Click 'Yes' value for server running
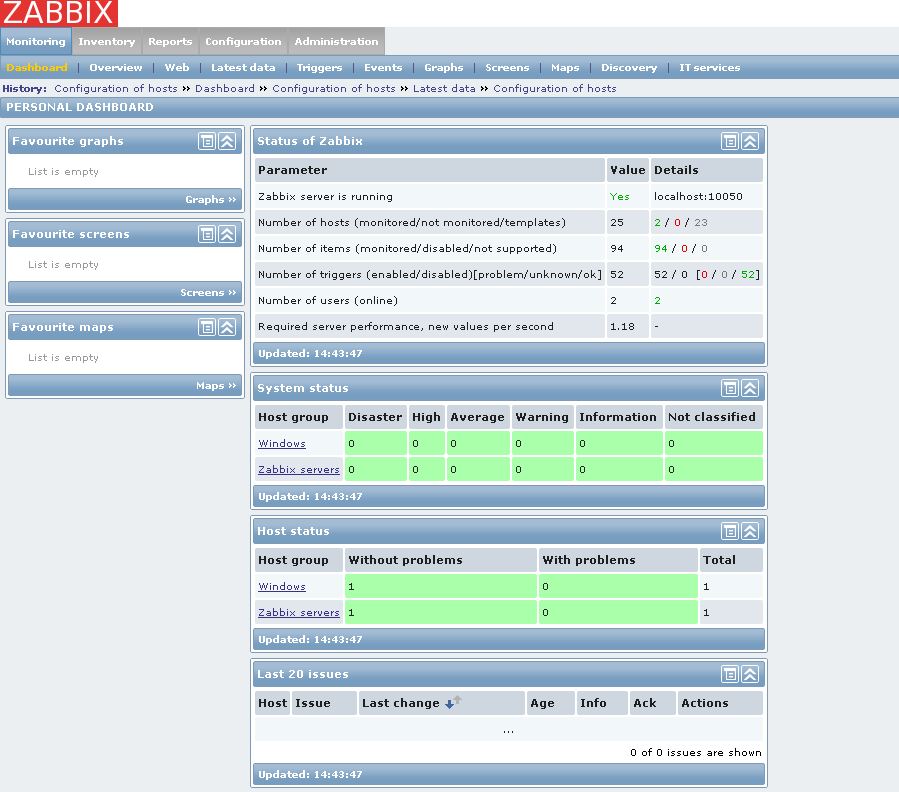The width and height of the screenshot is (899, 792). 619,196
